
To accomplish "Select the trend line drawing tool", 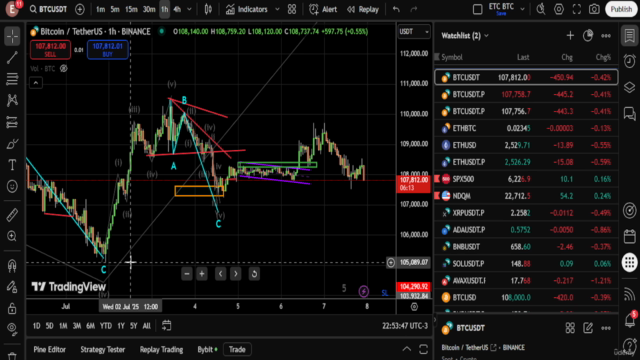I will coord(12,58).
